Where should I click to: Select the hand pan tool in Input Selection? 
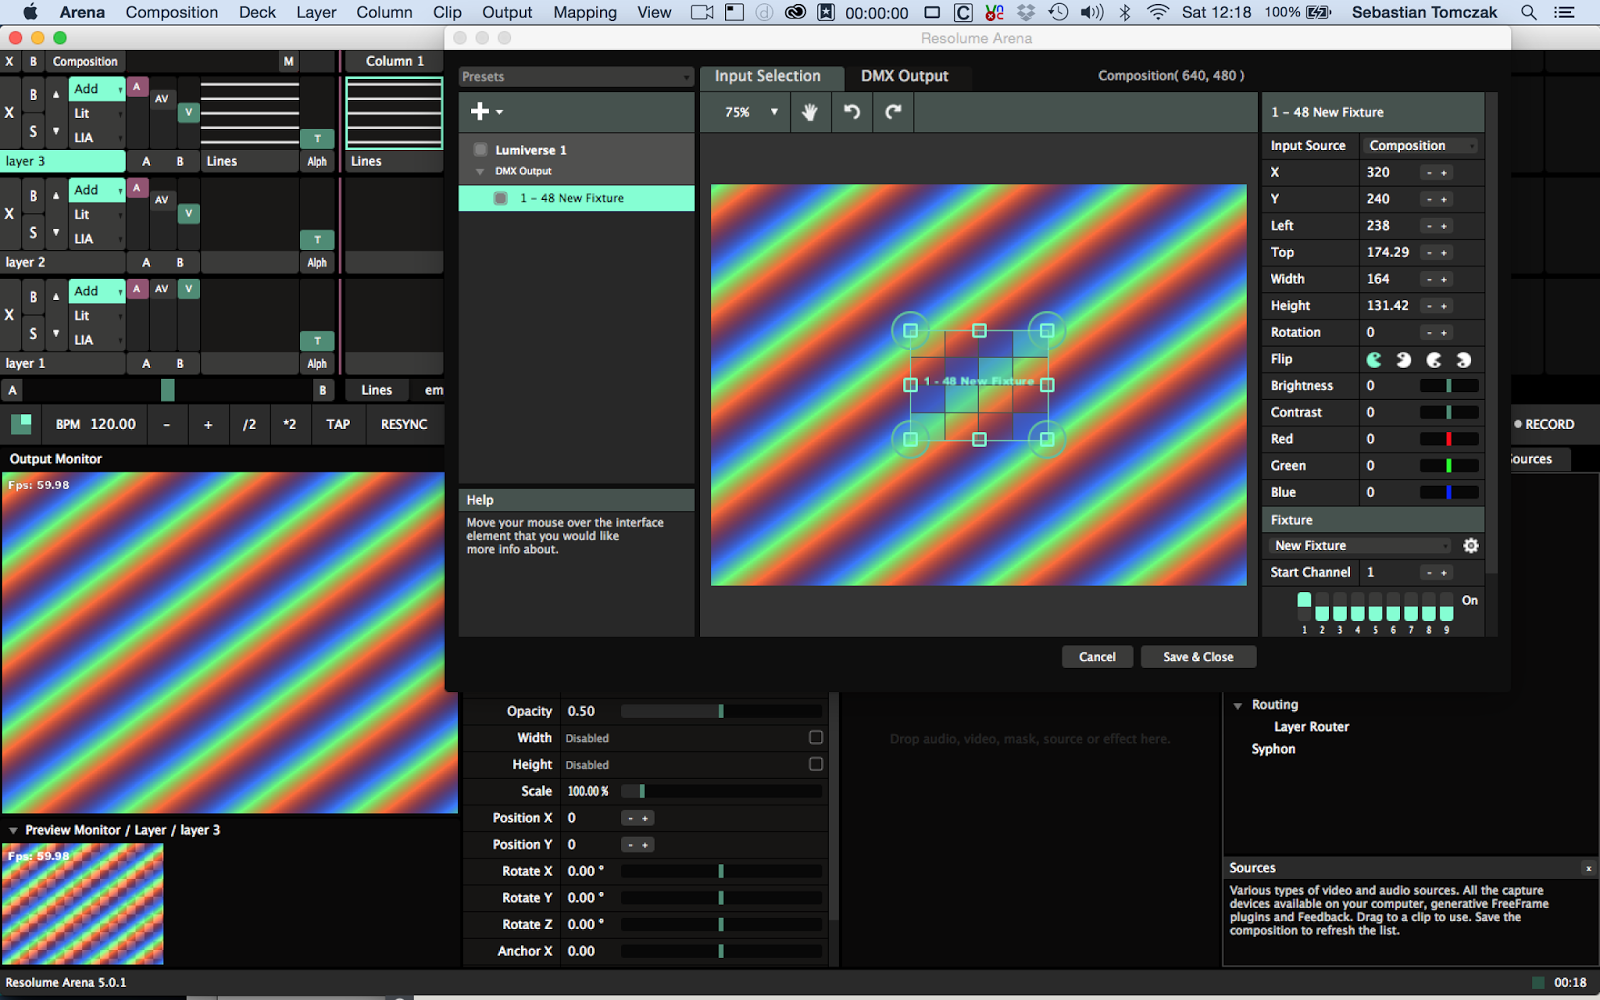[x=810, y=112]
